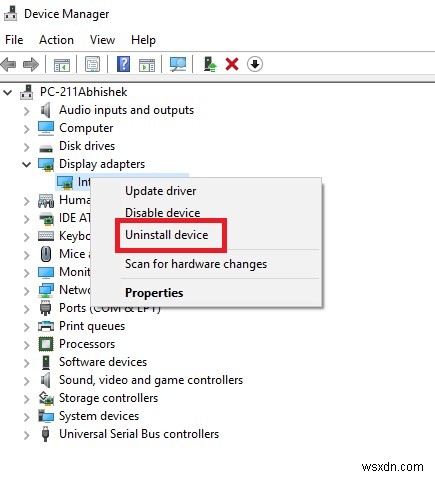The image size is (435, 477).
Task: Expand the Storage controllers node arrow
Action: click(27, 399)
